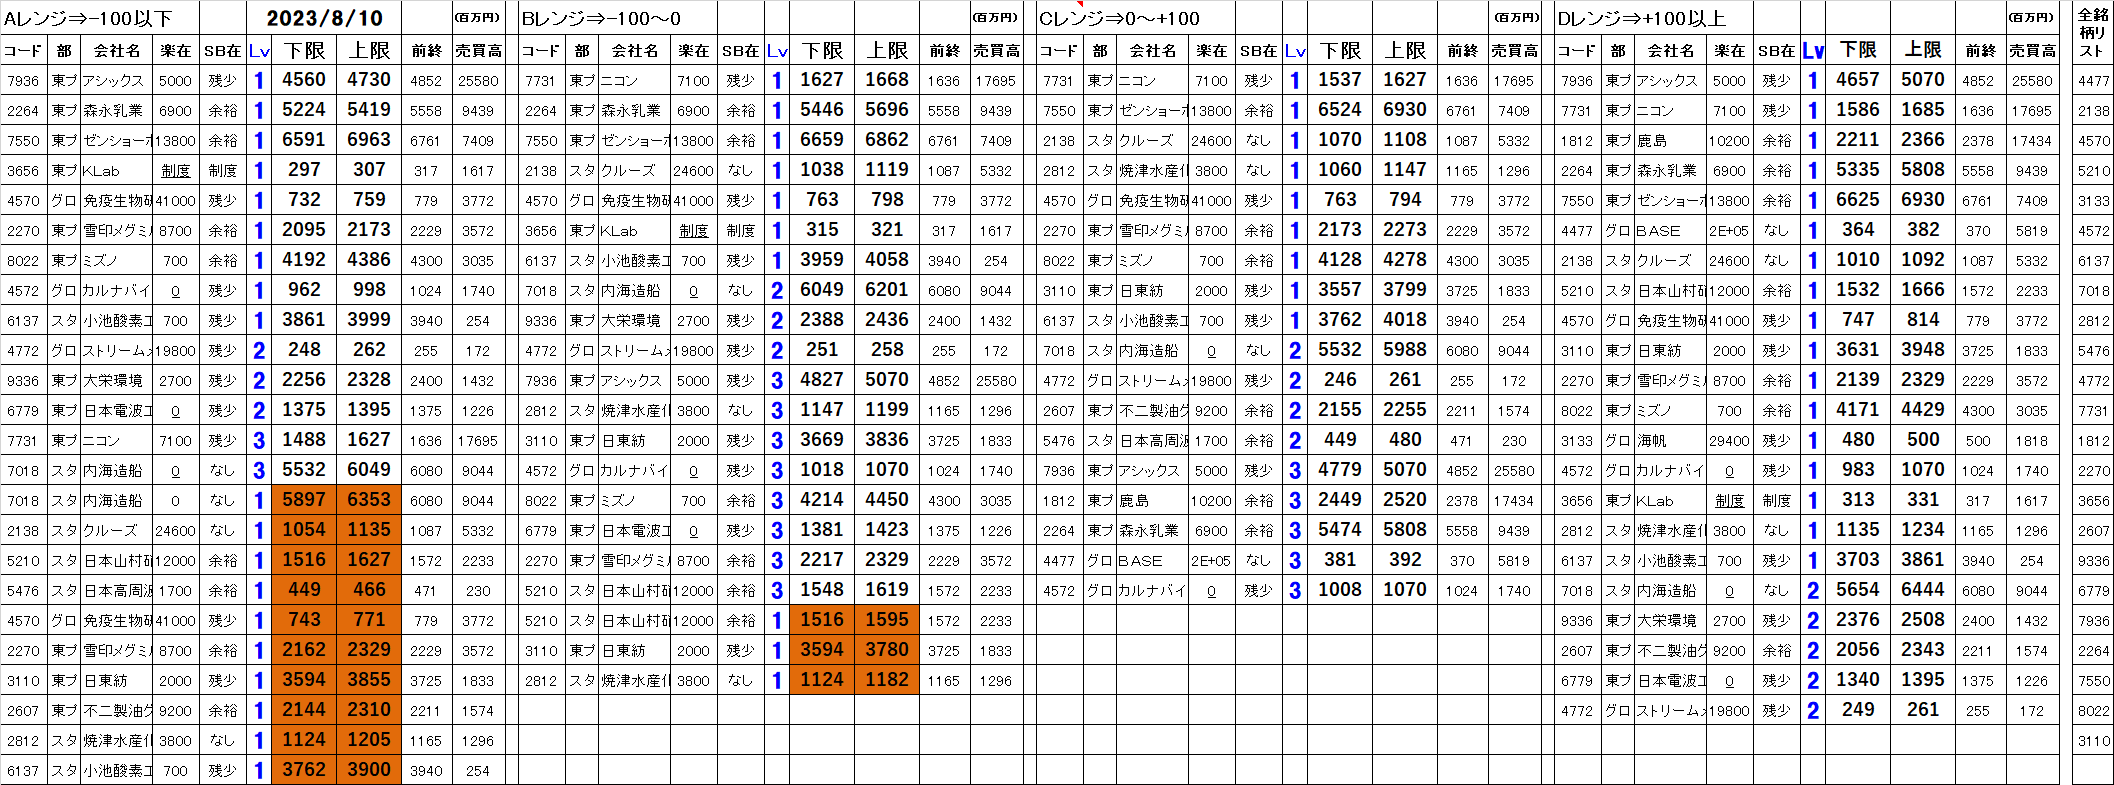Select the B range value 5446

[x=822, y=110]
